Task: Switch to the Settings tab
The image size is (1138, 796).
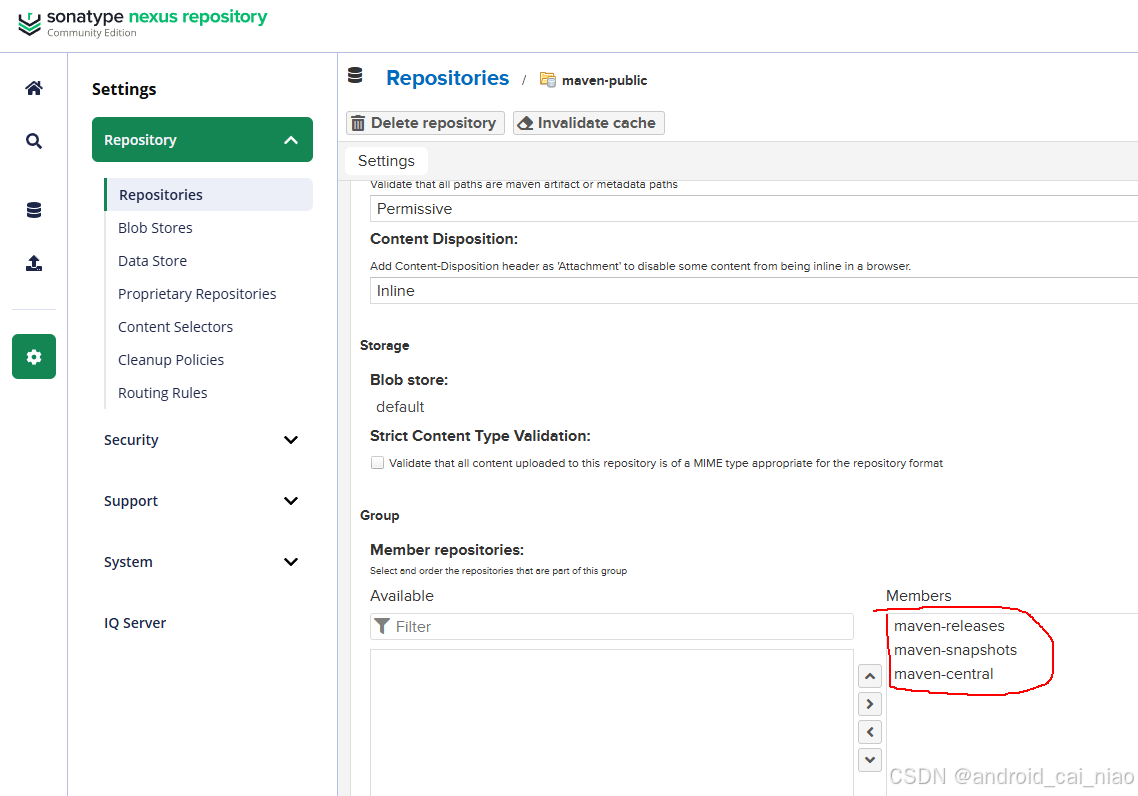Action: tap(386, 161)
